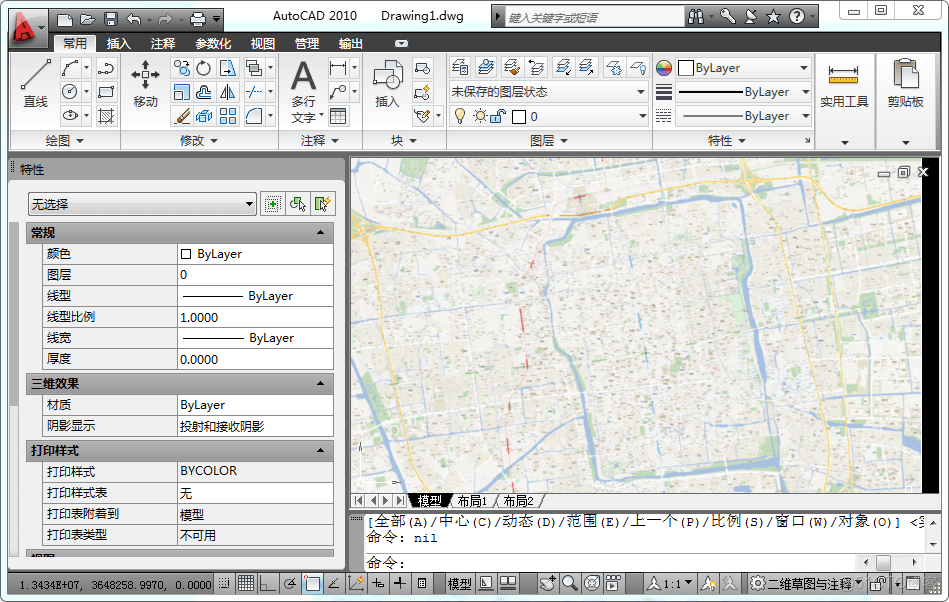The width and height of the screenshot is (949, 602).
Task: Select the 直线 (Line) drawing tool
Action: click(x=36, y=83)
